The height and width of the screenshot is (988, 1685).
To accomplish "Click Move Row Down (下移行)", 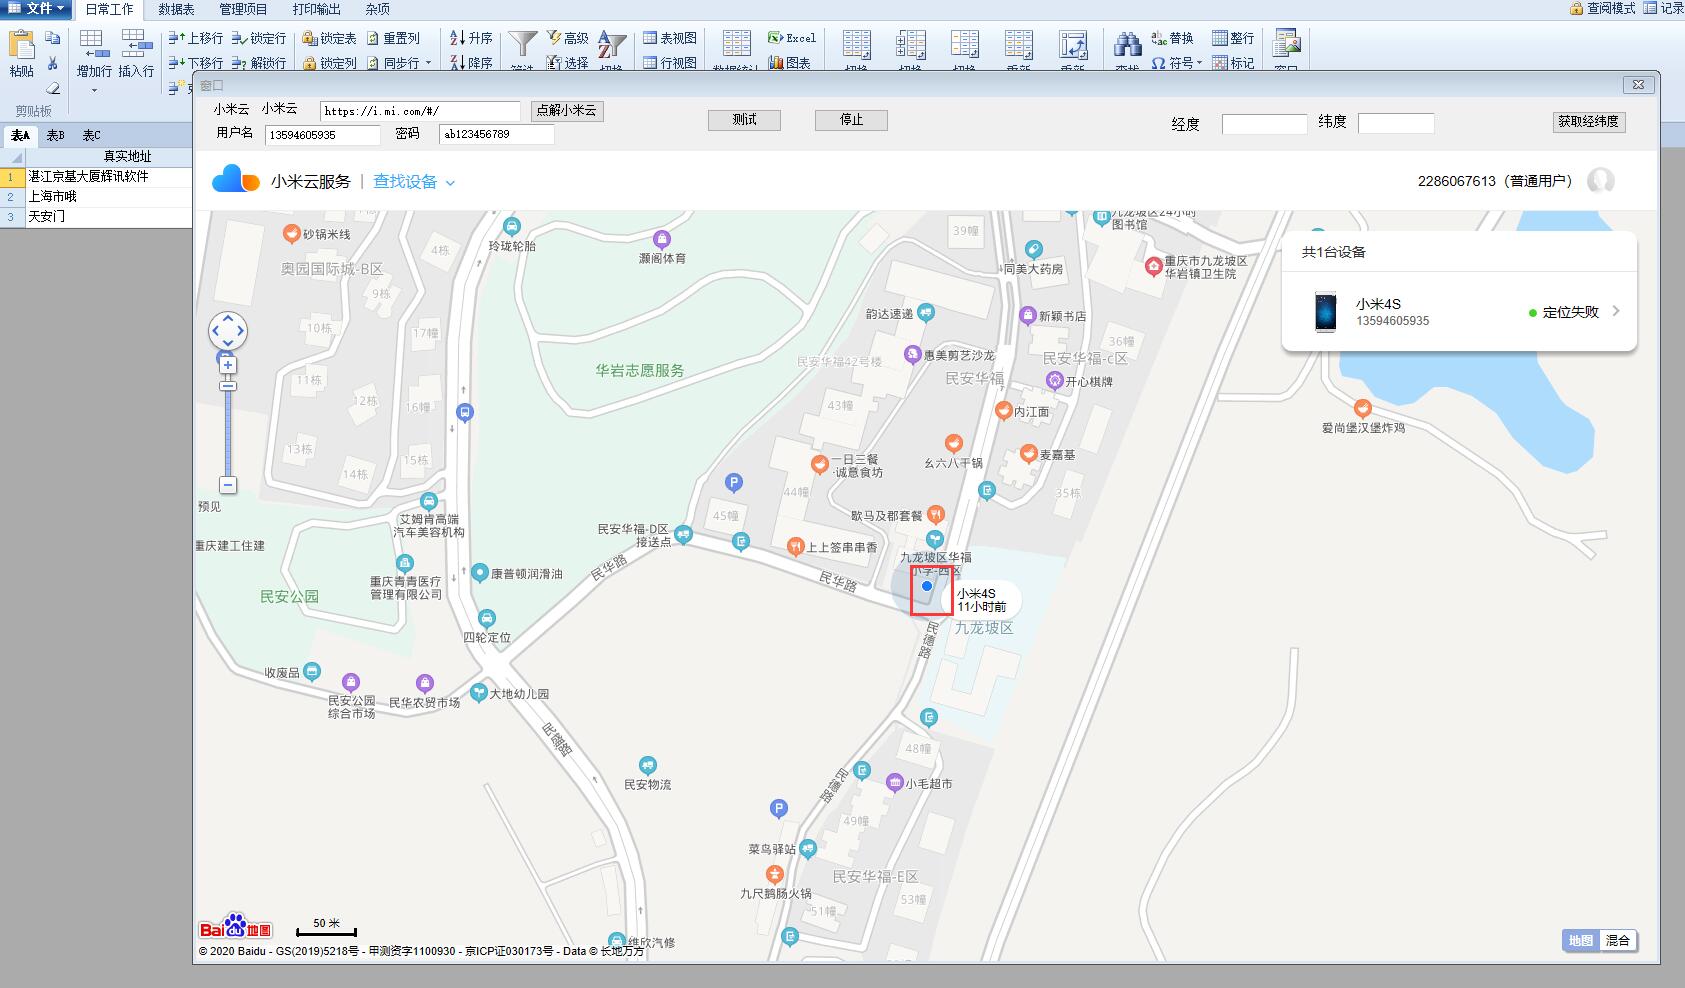I will click(x=196, y=63).
